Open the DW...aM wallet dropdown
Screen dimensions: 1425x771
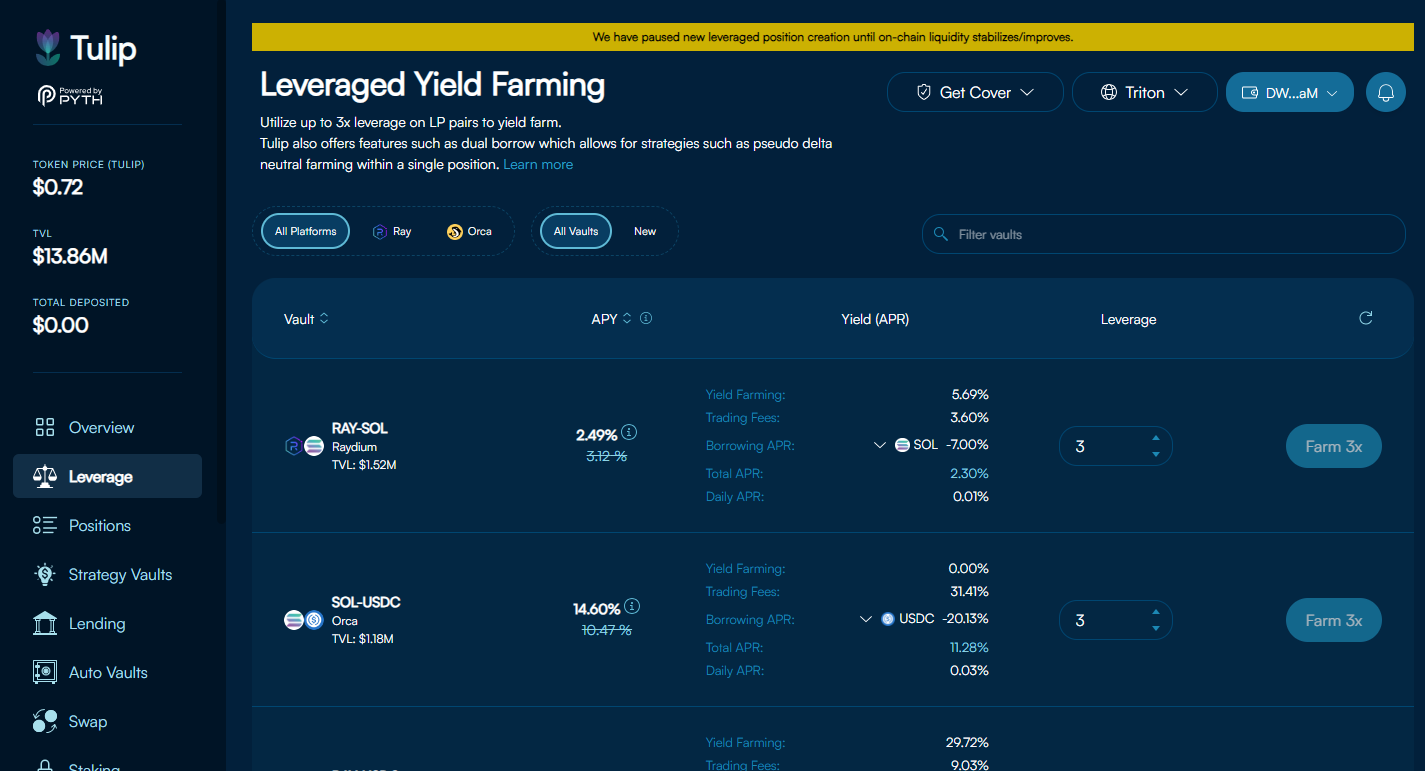(x=1290, y=92)
